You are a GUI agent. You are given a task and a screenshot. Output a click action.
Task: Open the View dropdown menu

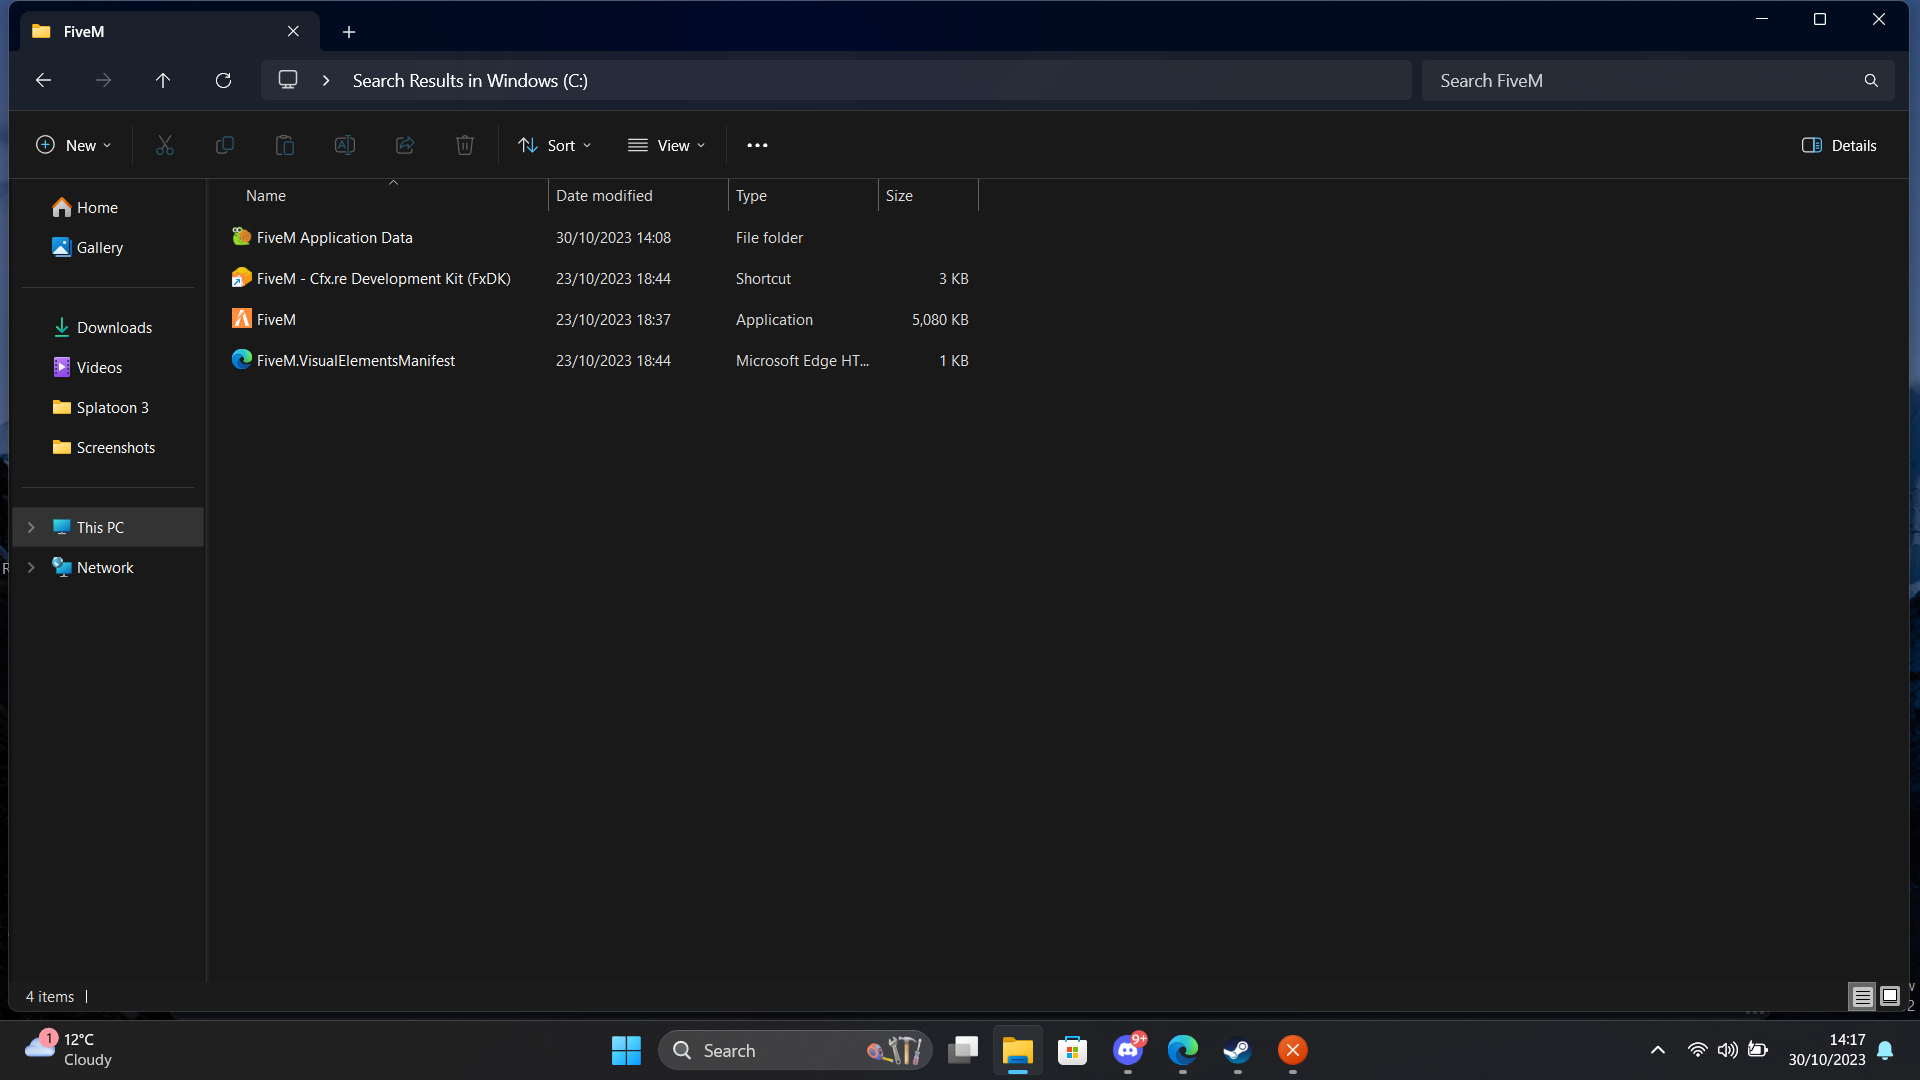(x=667, y=145)
